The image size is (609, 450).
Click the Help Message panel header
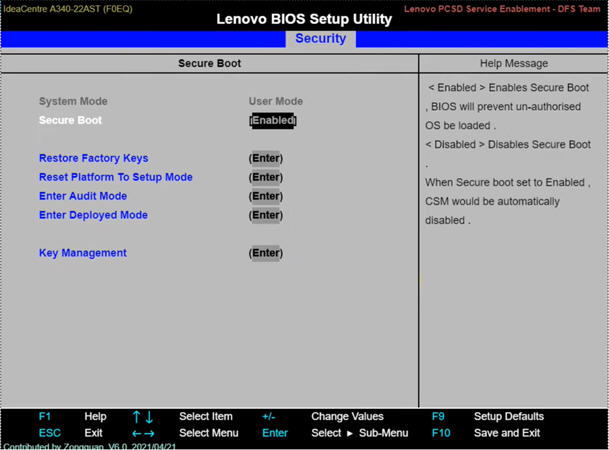pyautogui.click(x=513, y=63)
